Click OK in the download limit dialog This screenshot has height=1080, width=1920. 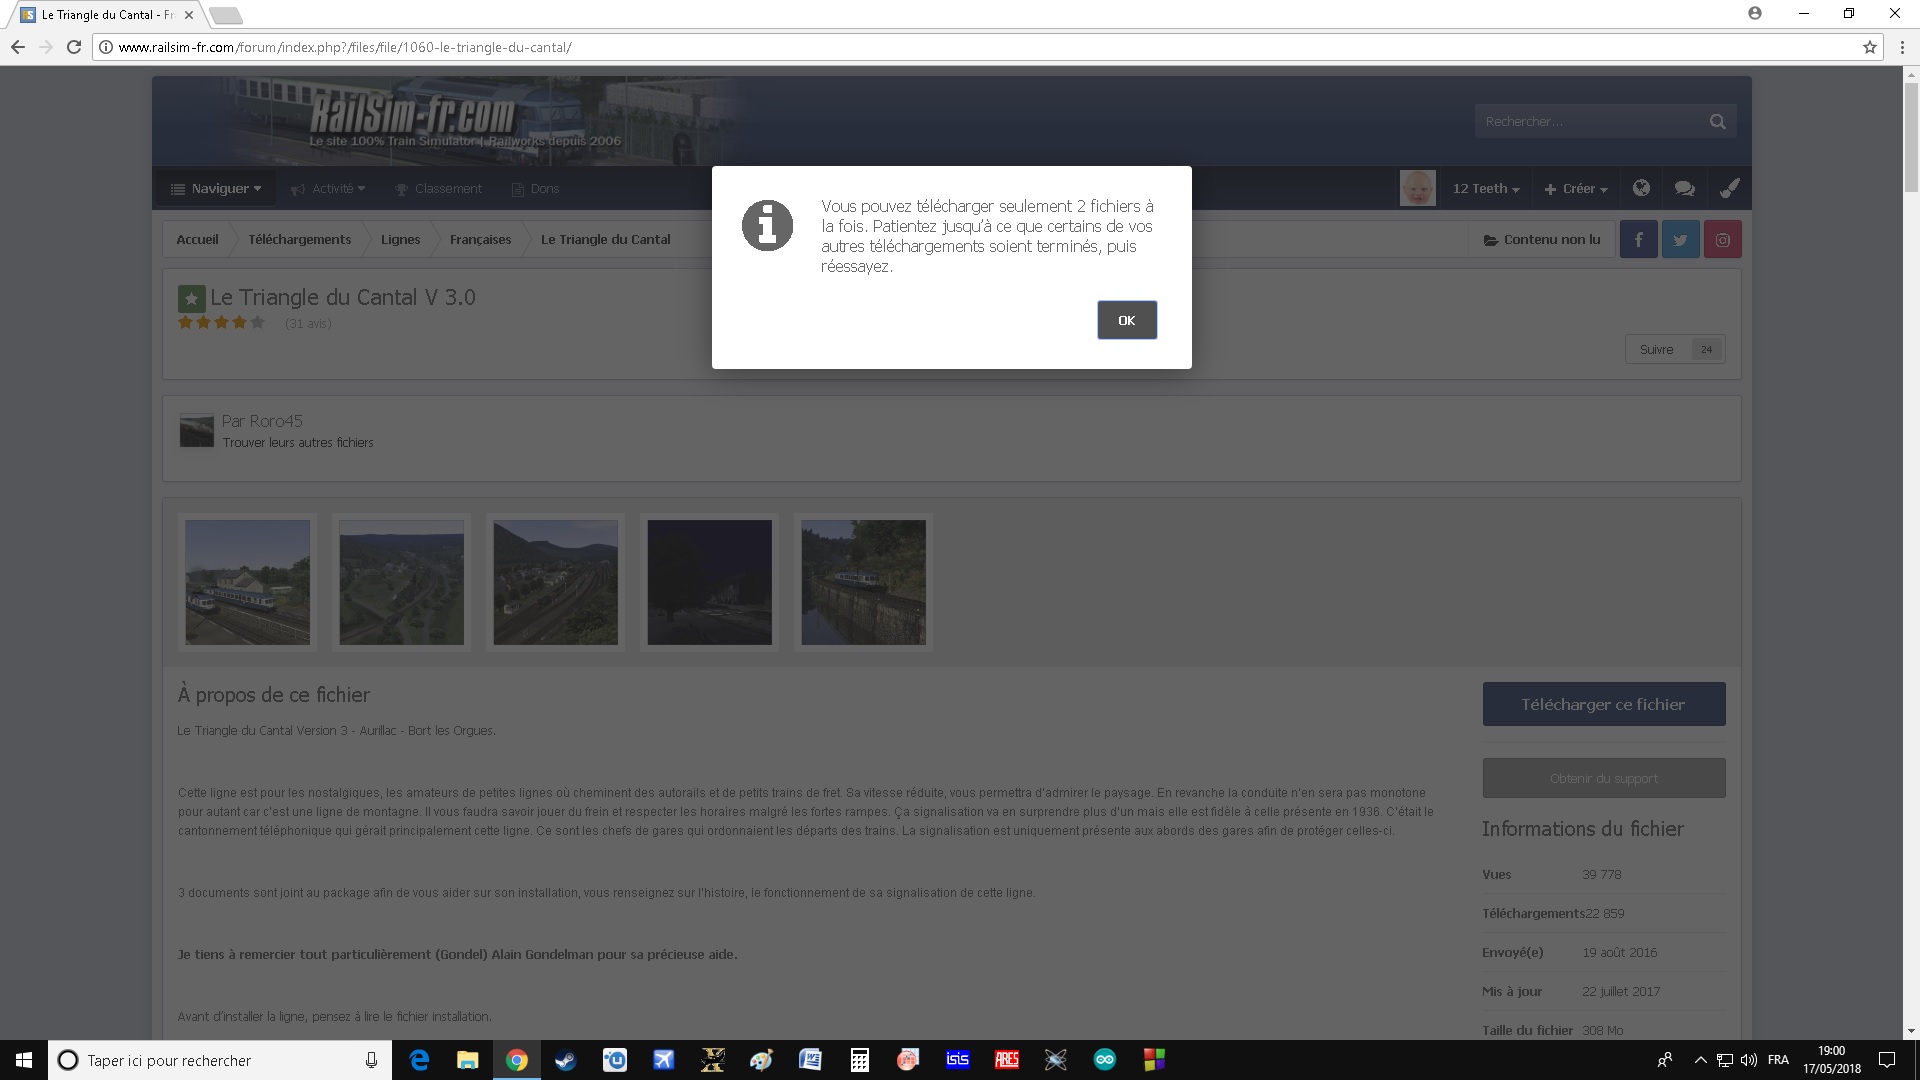tap(1127, 320)
